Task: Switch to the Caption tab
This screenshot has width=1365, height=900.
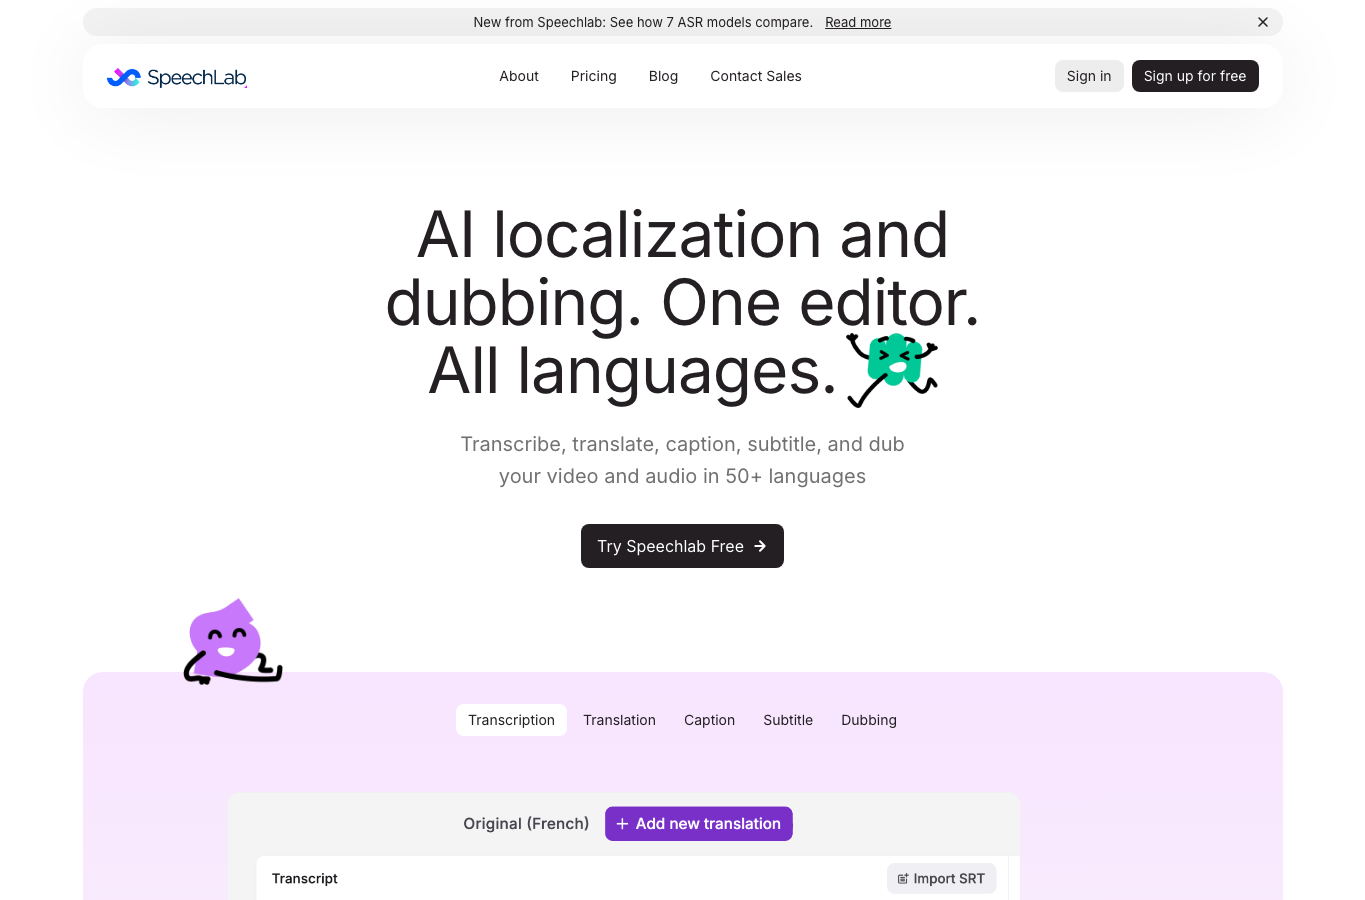Action: tap(710, 720)
